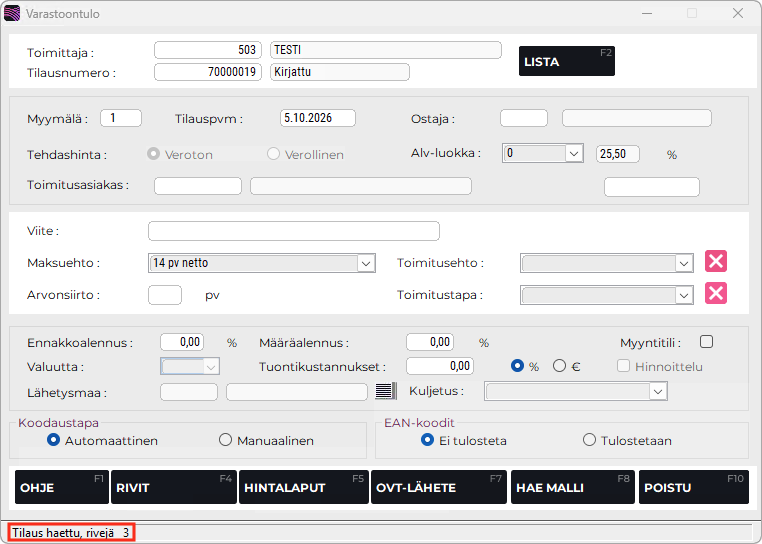Close the Varastoontulo window
762x544 pixels.
pyautogui.click(x=738, y=13)
